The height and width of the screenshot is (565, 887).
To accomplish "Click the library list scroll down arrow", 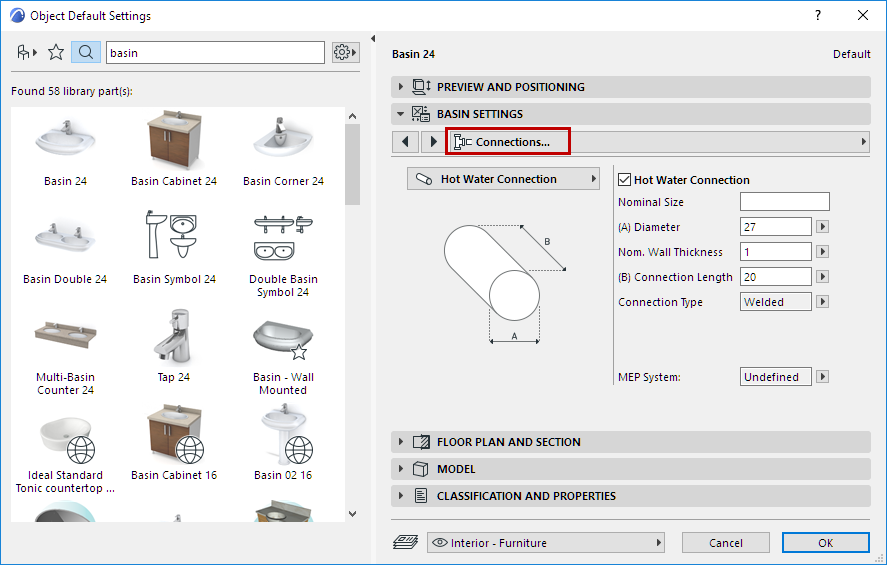I will pos(352,514).
